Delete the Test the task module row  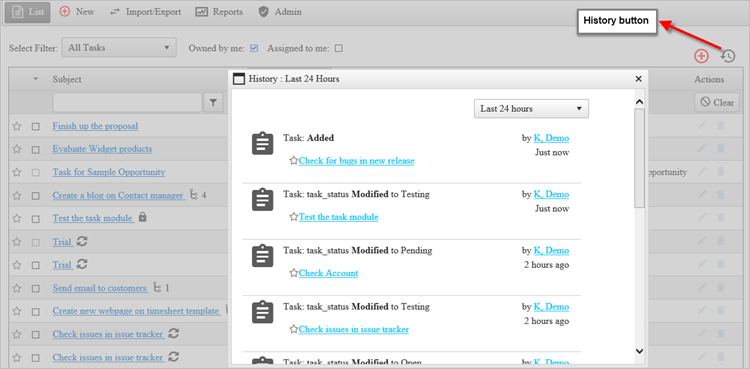pyautogui.click(x=721, y=218)
